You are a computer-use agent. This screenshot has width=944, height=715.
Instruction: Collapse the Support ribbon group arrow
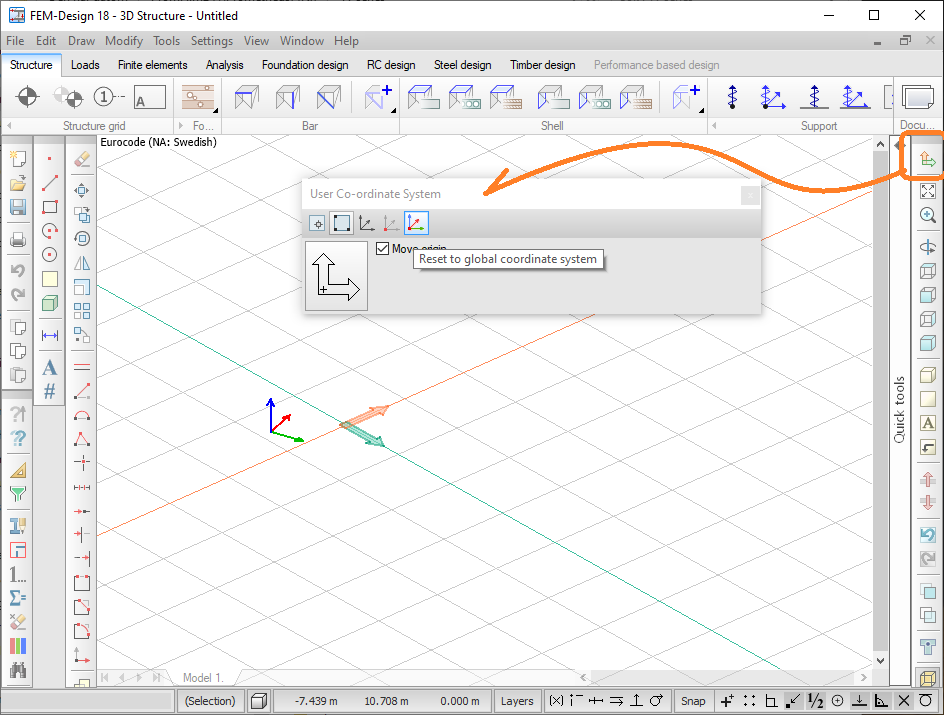pyautogui.click(x=714, y=126)
